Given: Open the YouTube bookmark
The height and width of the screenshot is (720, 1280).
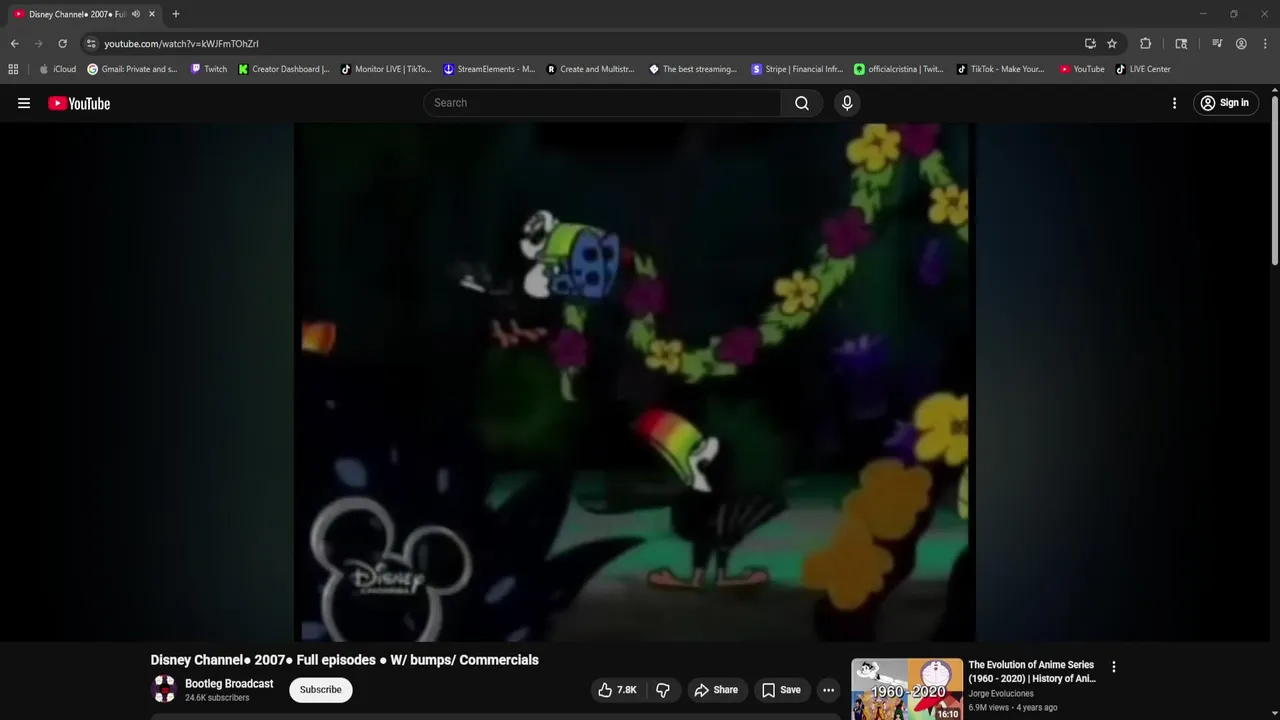Looking at the screenshot, I should (1082, 69).
